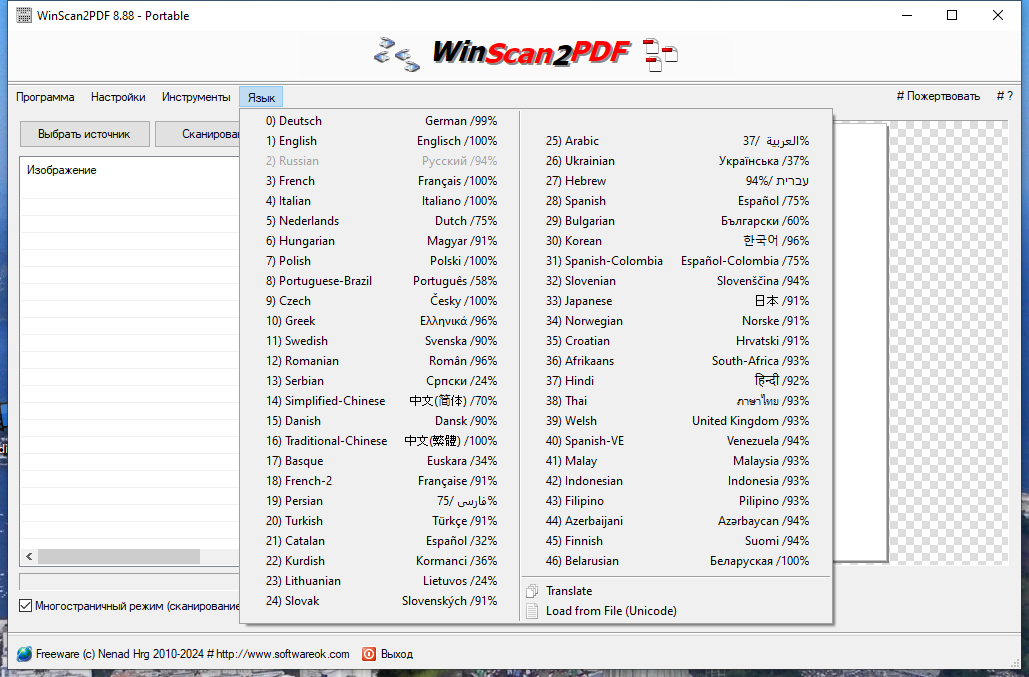1029x677 pixels.
Task: Choose the 0) Deutsch language
Action: point(381,121)
